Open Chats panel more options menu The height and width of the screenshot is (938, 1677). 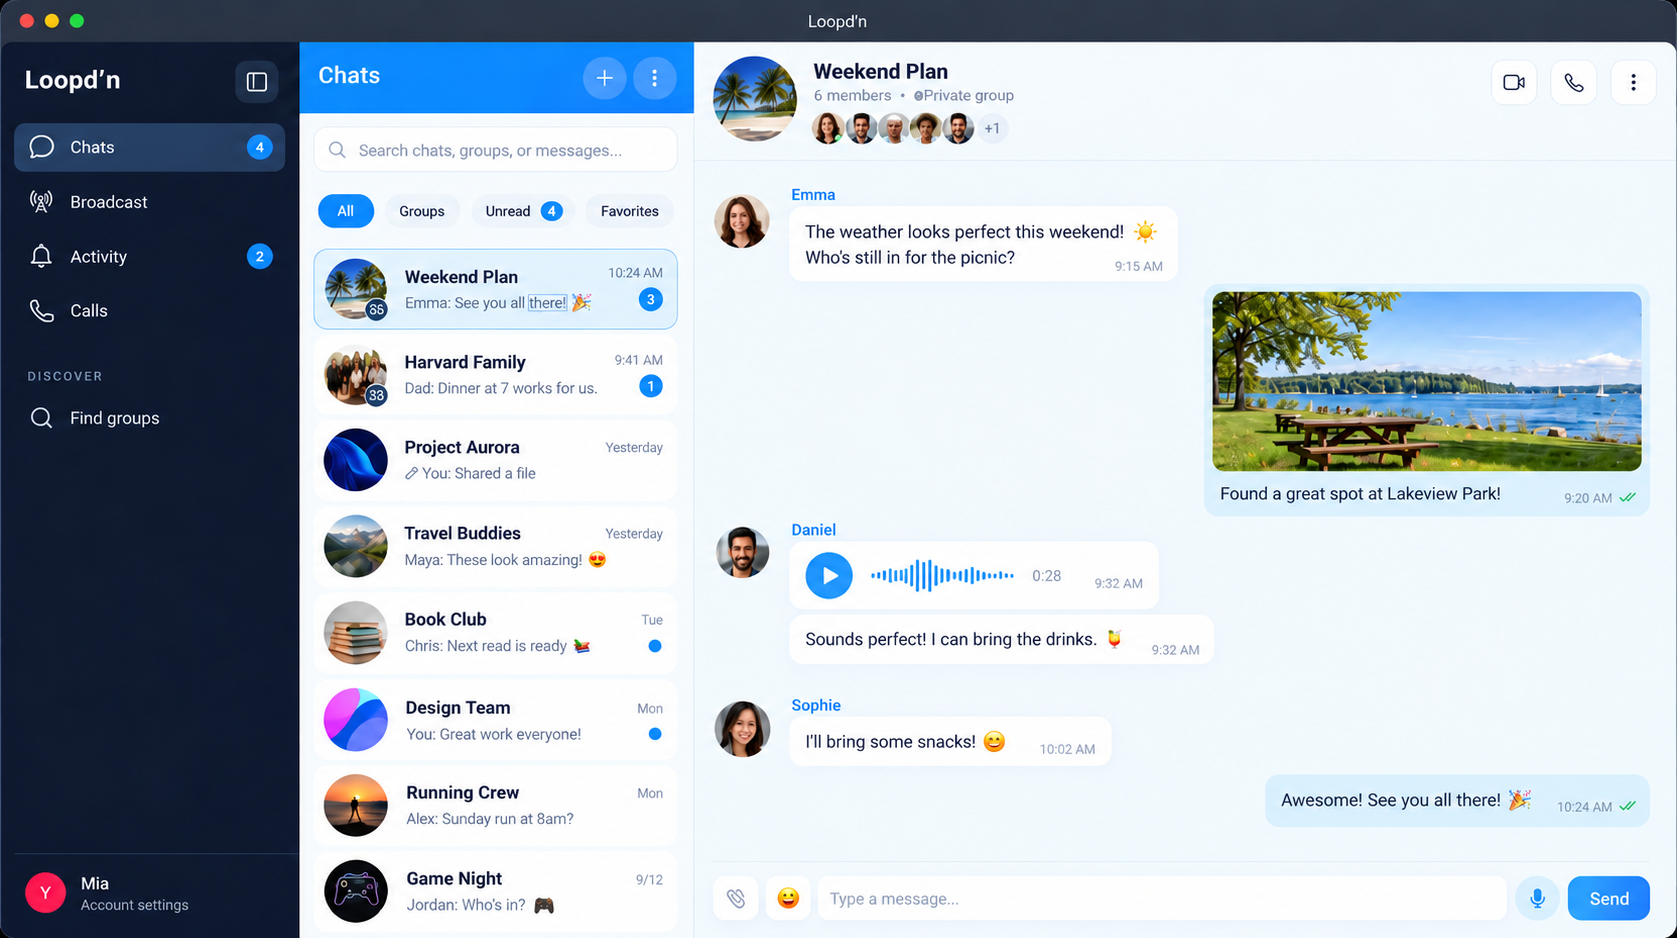pyautogui.click(x=655, y=78)
